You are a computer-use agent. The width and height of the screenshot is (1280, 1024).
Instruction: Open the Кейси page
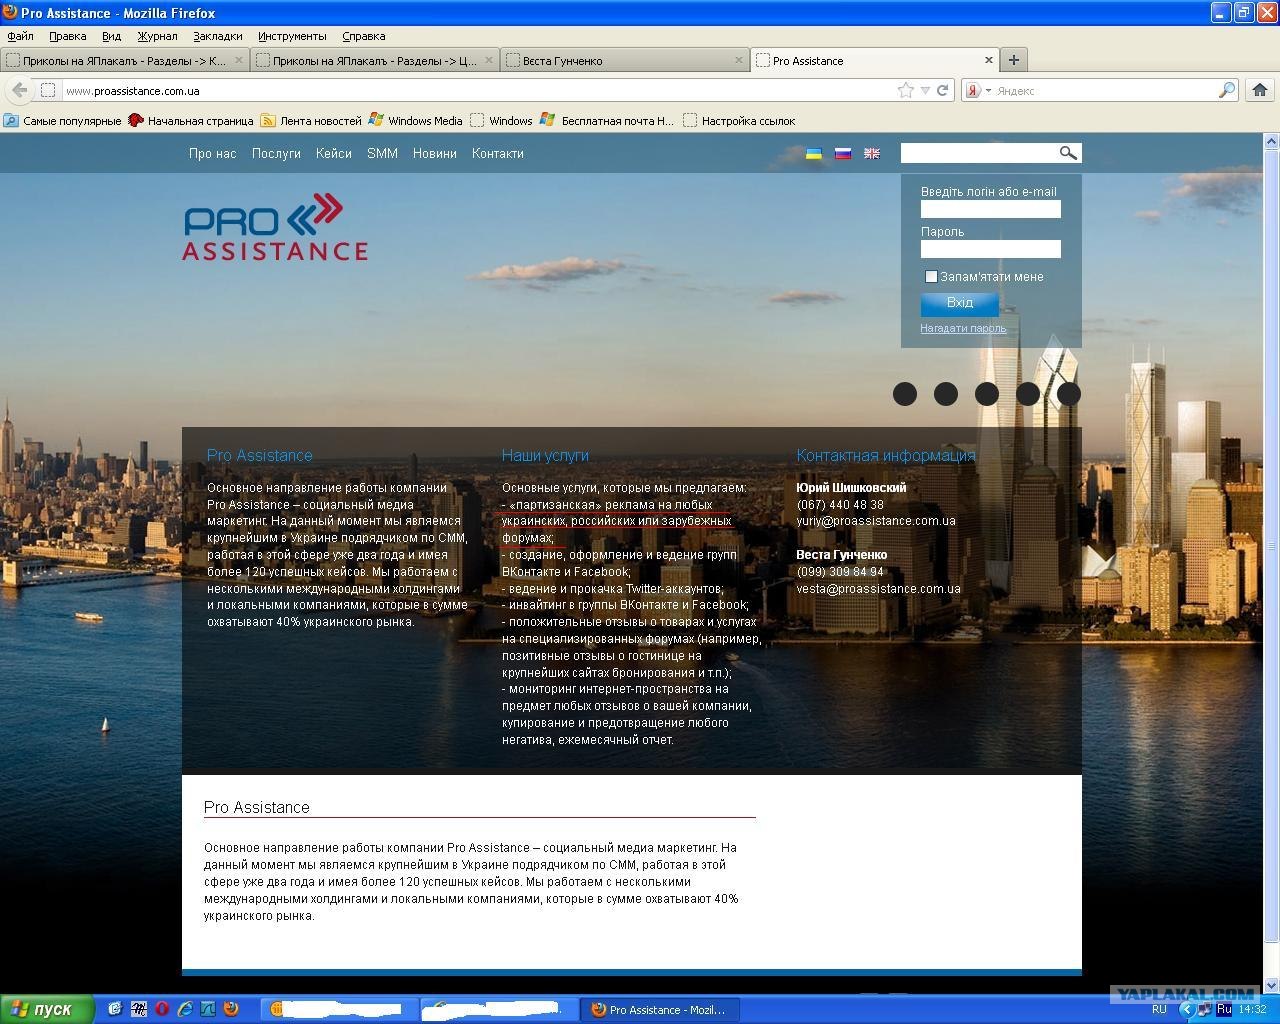[x=333, y=153]
